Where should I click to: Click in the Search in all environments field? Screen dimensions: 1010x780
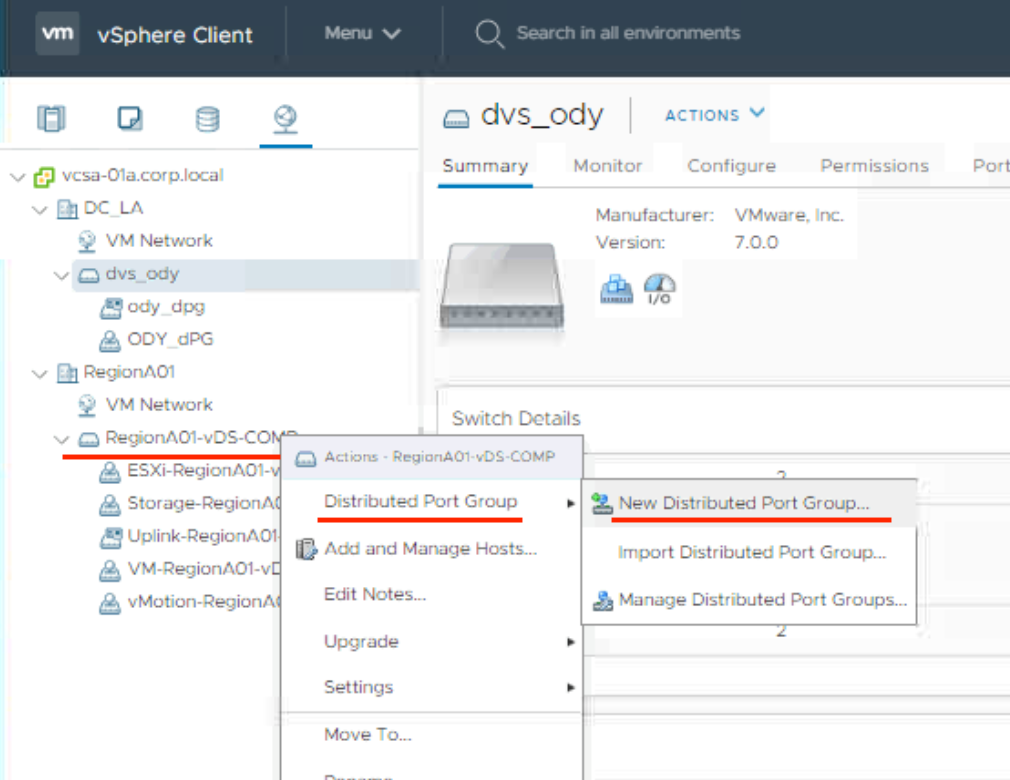tap(628, 33)
